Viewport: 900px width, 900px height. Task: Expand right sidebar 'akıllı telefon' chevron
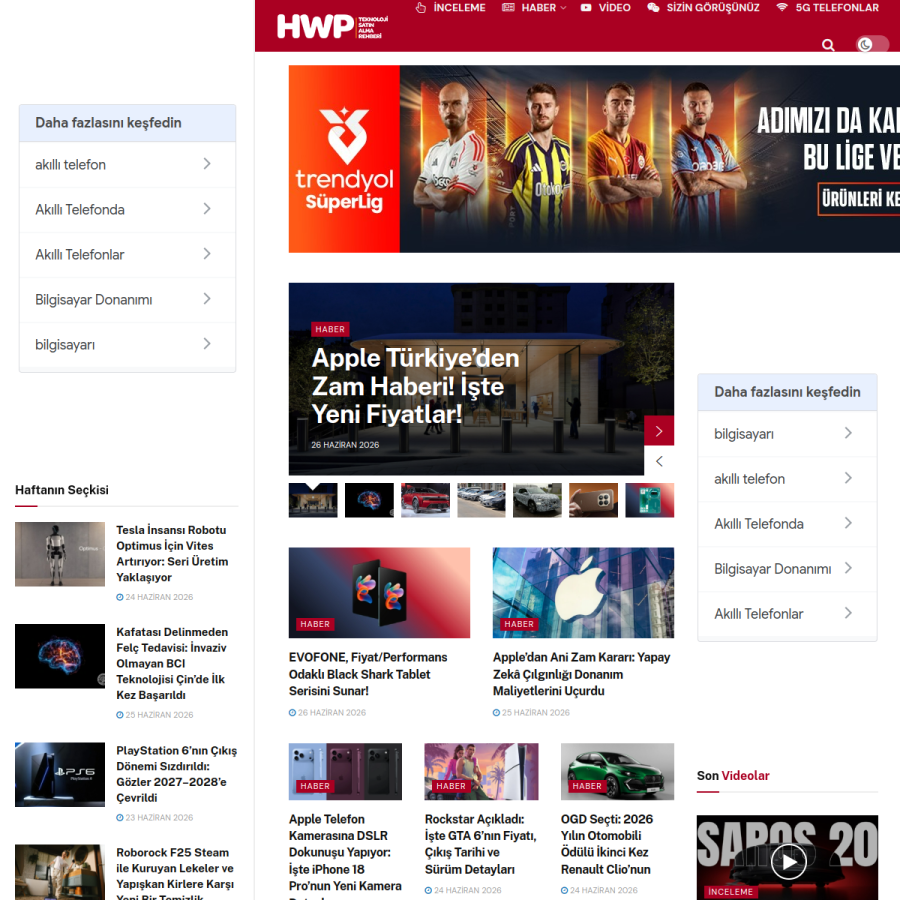pos(848,478)
